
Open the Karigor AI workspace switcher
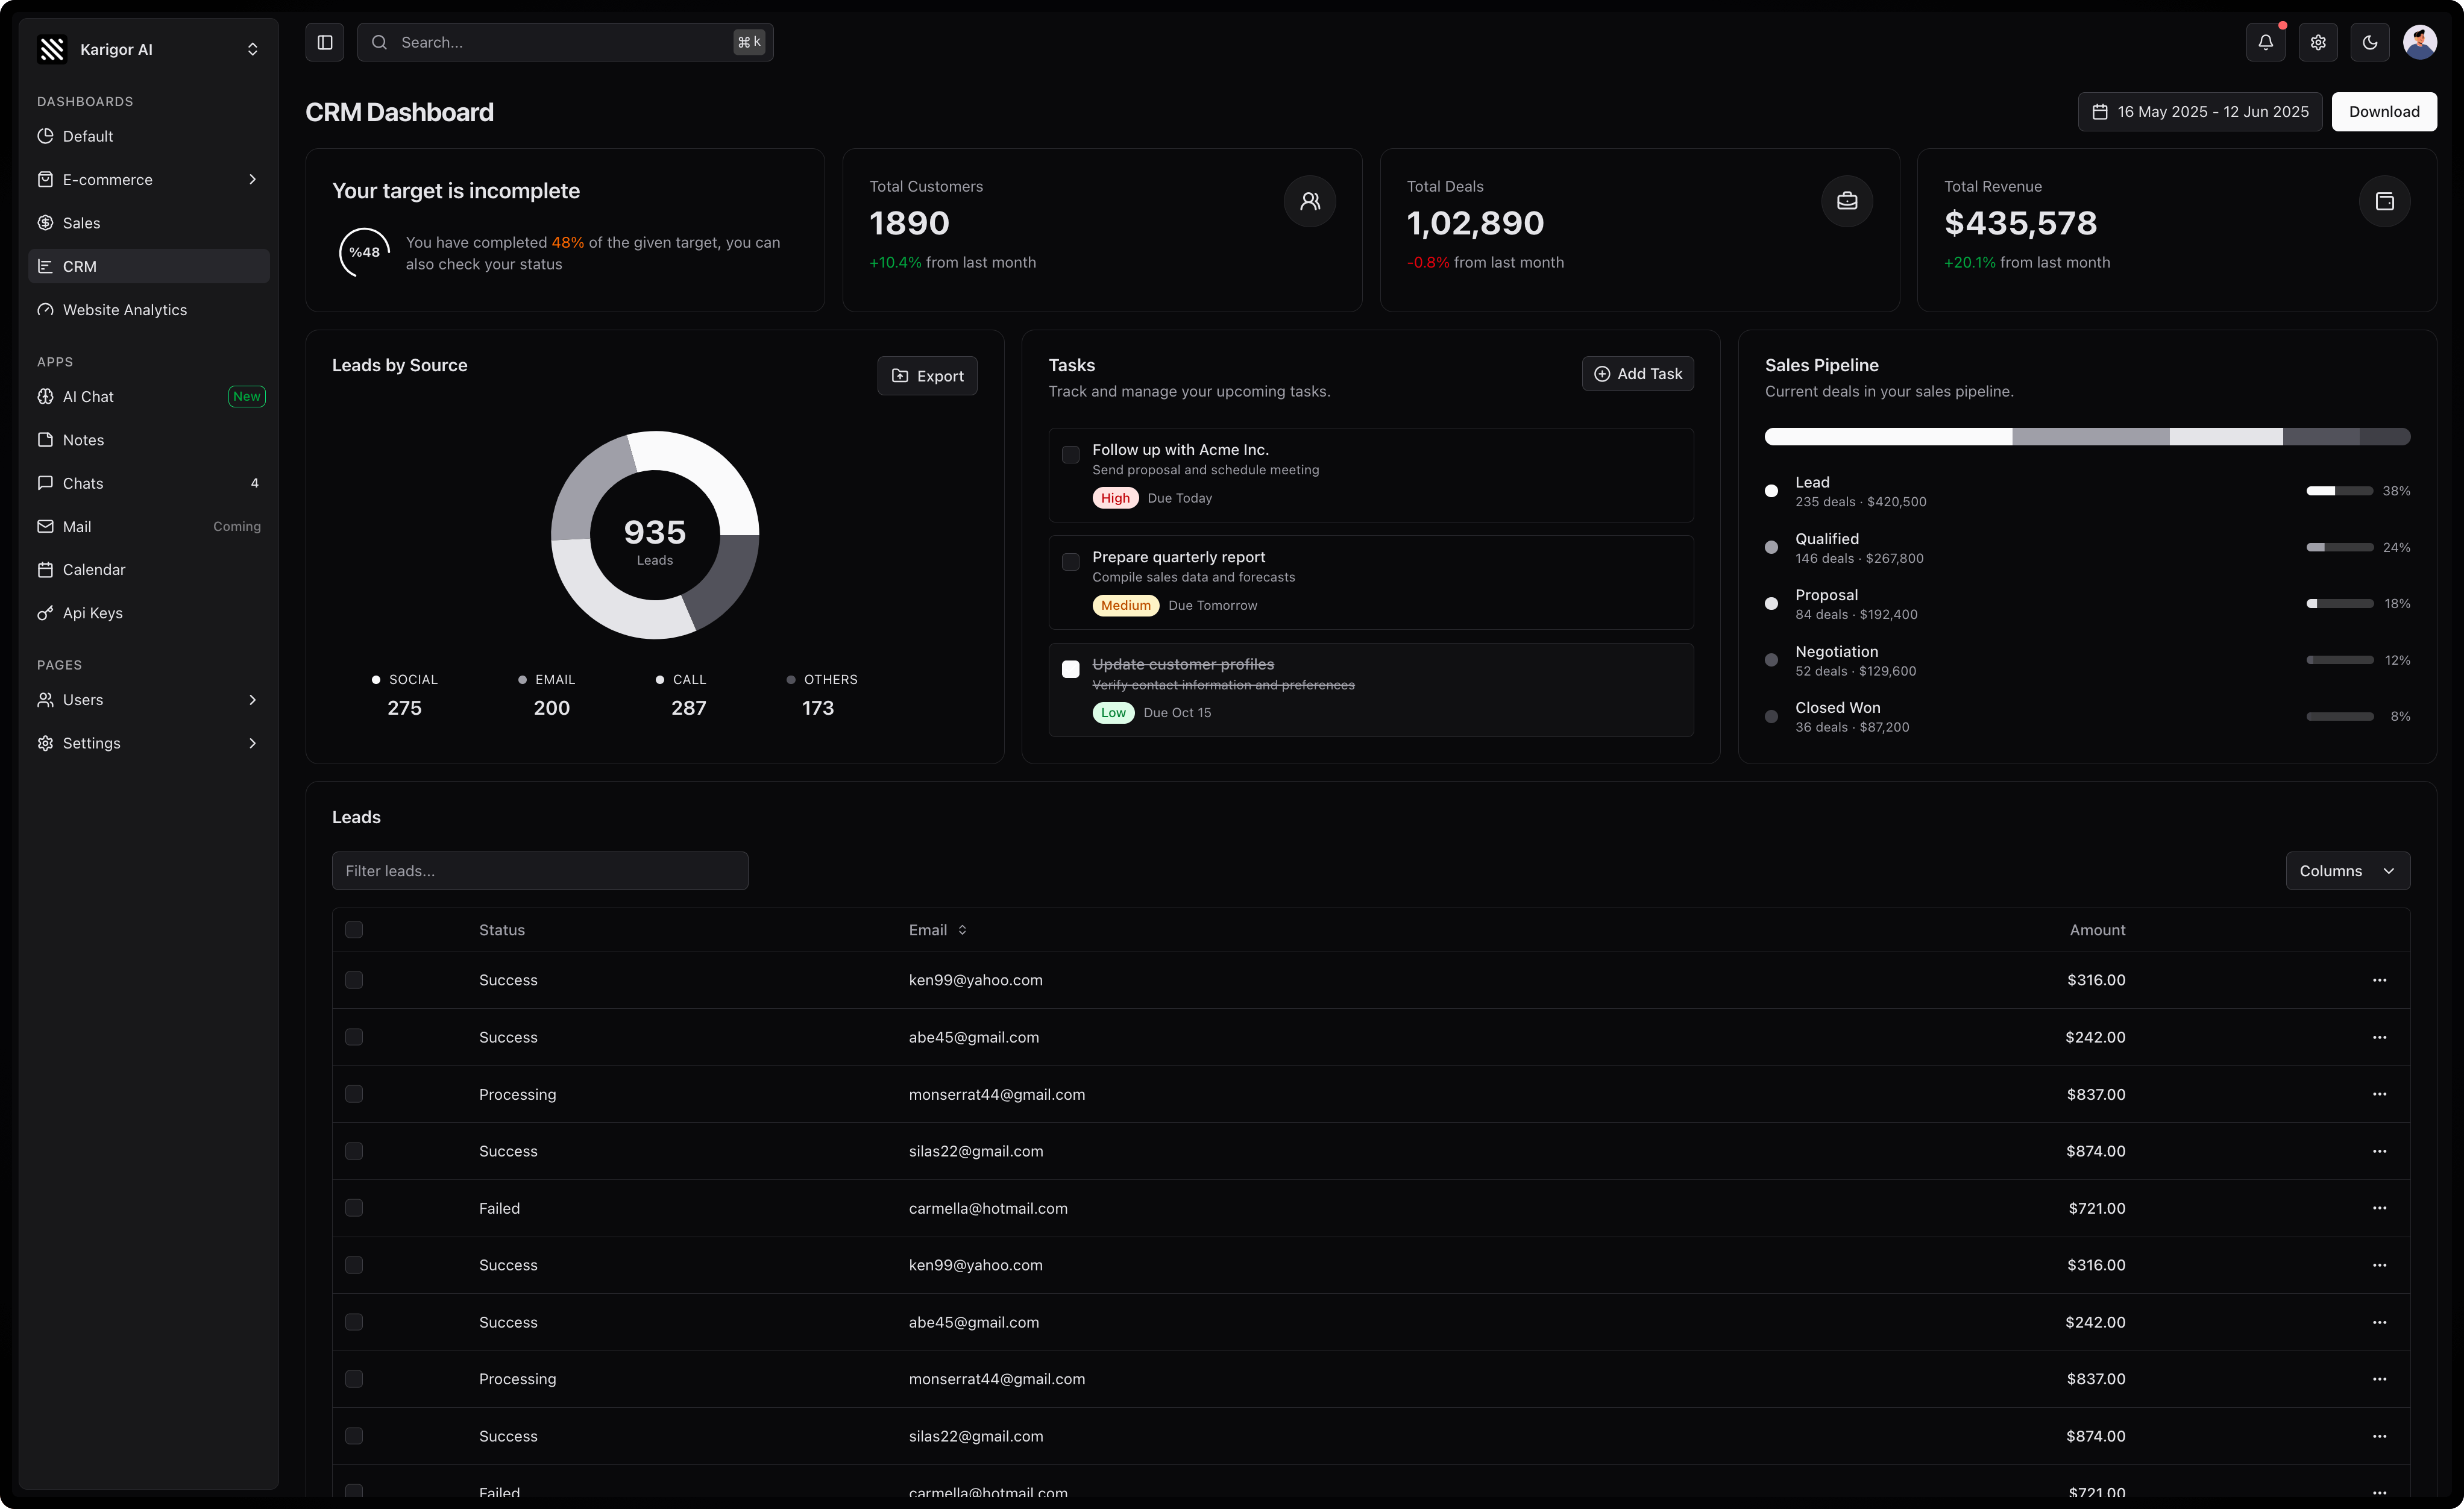[148, 49]
